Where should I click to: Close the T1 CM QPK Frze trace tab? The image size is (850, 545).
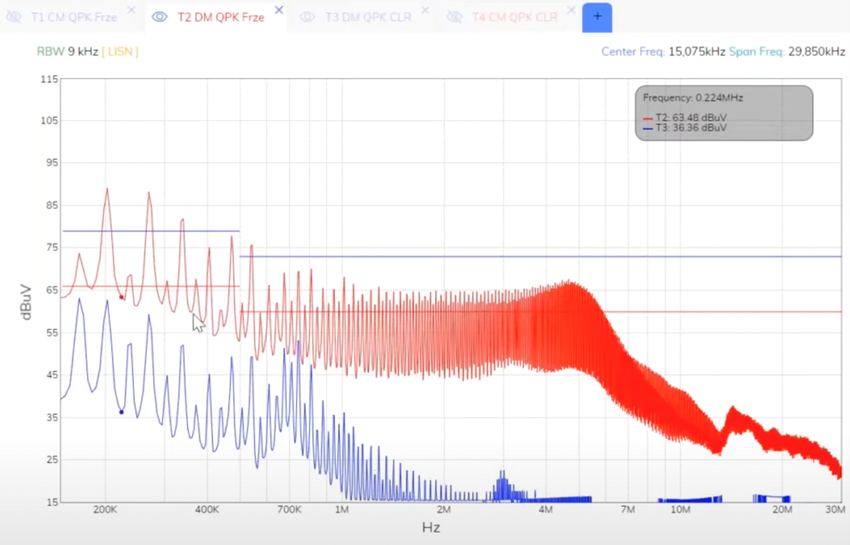[x=131, y=10]
